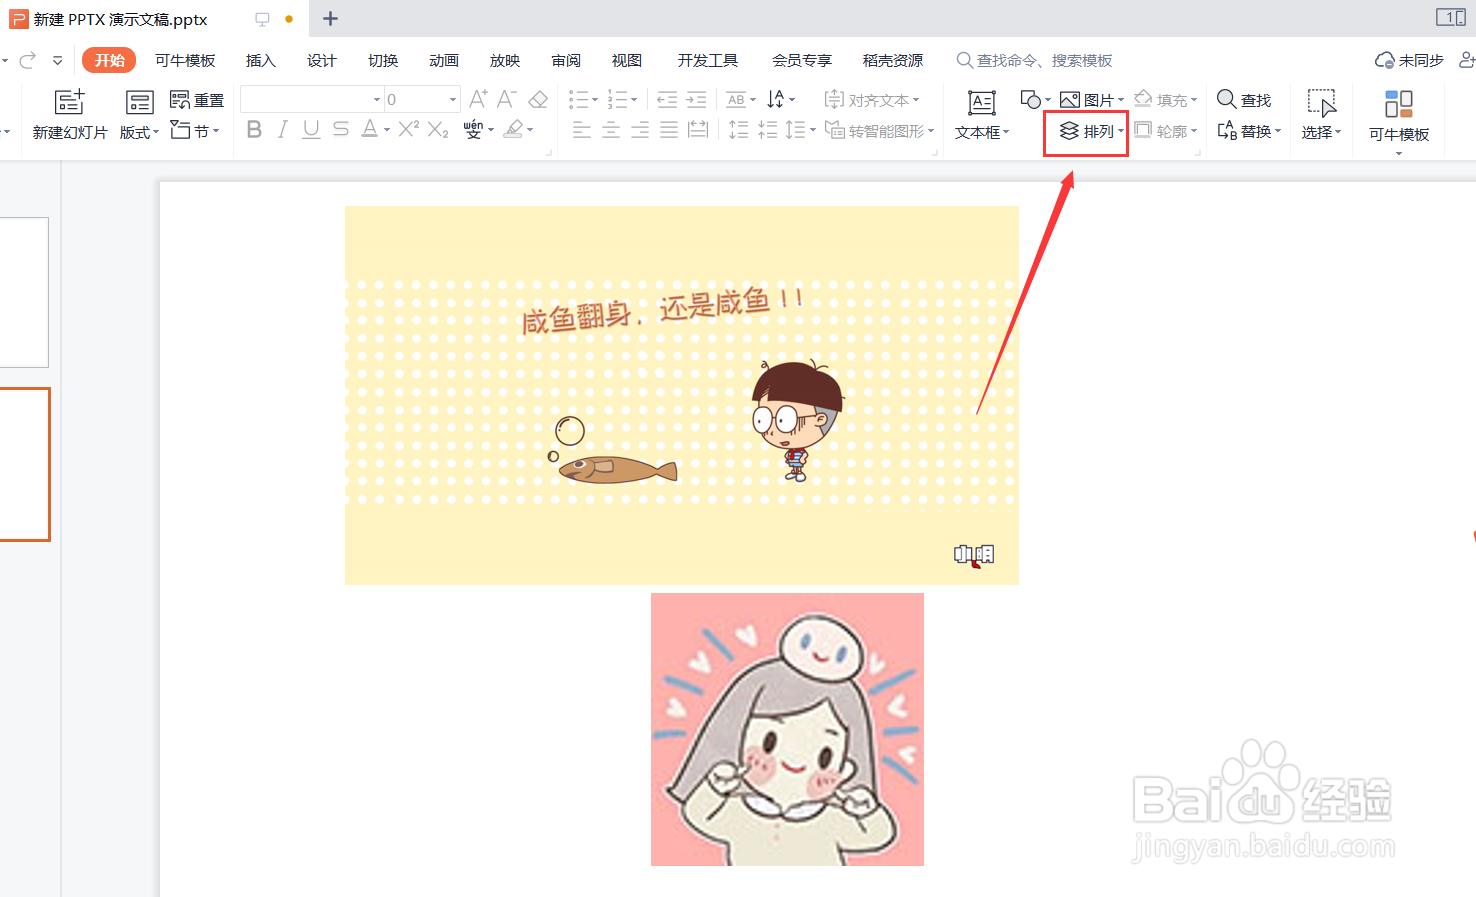Viewport: 1476px width, 897px height.
Task: Click the command search field
Action: tap(1035, 61)
